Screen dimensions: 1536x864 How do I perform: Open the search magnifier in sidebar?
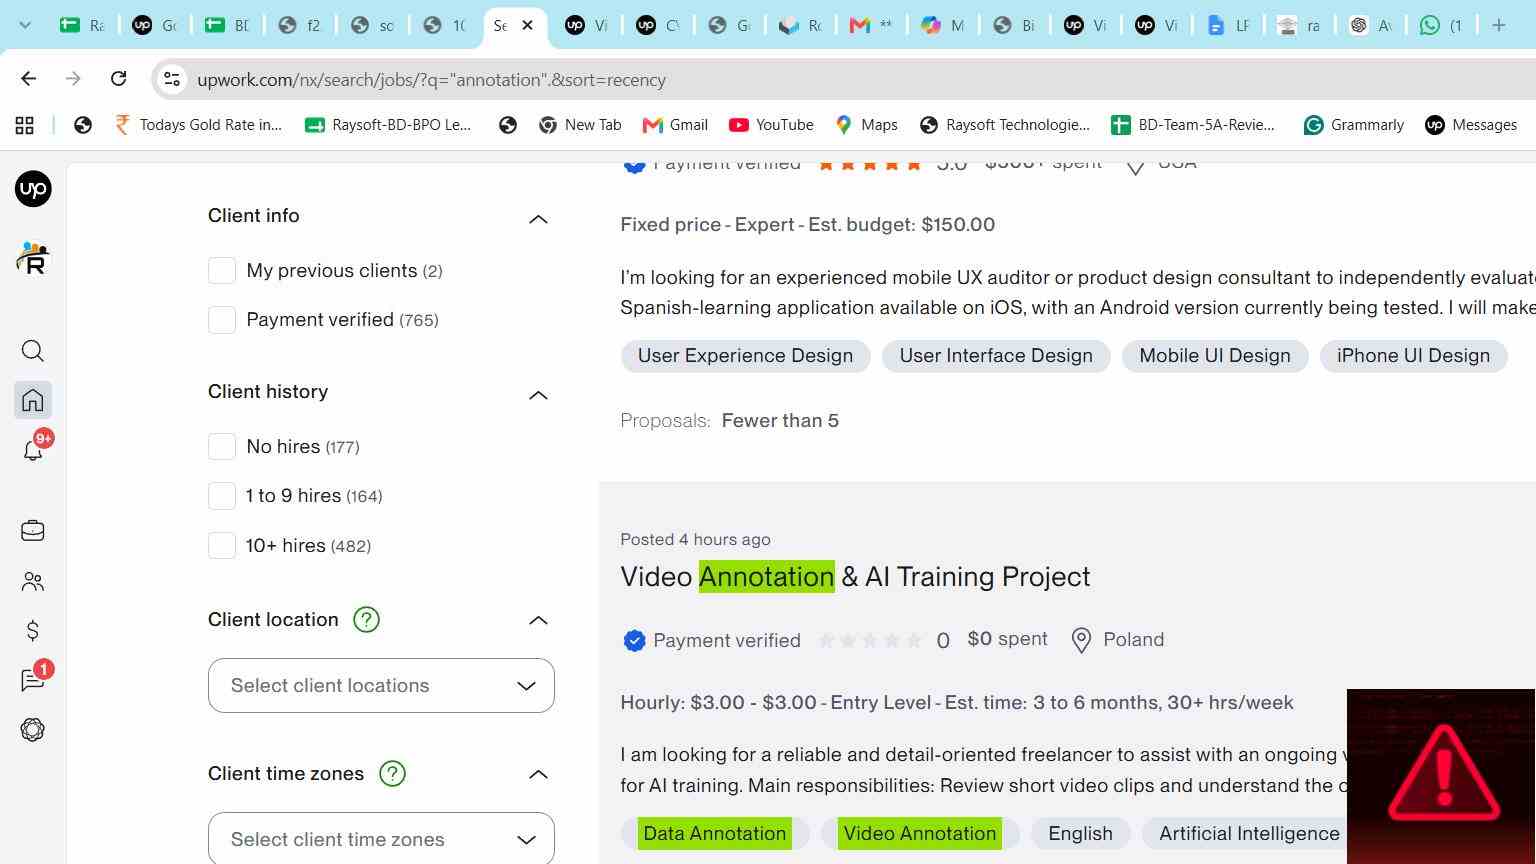pyautogui.click(x=33, y=351)
